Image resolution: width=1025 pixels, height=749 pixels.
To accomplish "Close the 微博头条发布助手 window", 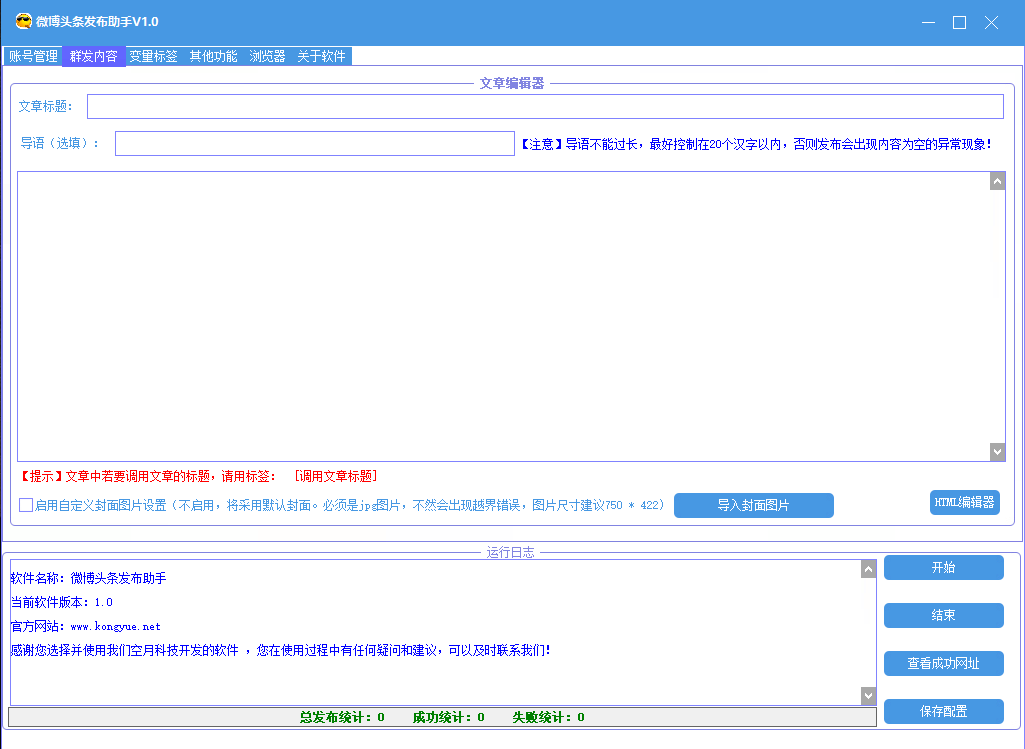I will (x=991, y=22).
